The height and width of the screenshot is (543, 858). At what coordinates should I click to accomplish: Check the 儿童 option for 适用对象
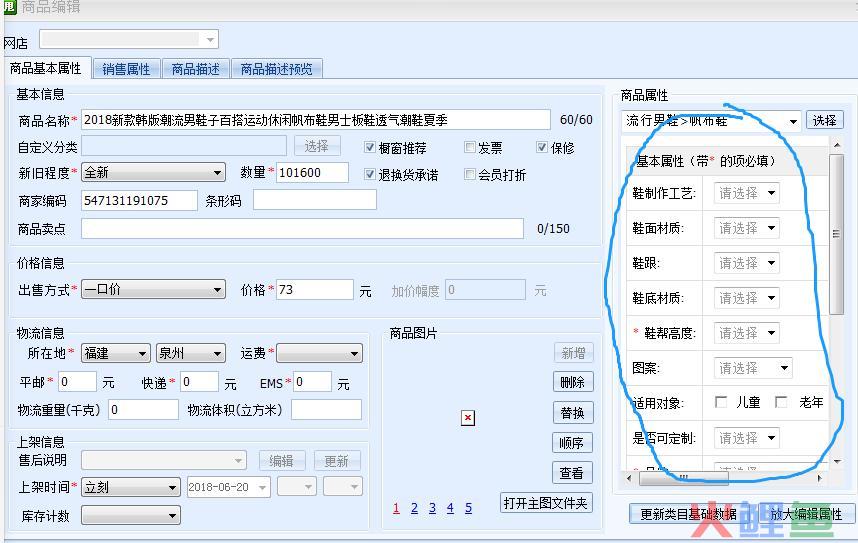(x=721, y=402)
